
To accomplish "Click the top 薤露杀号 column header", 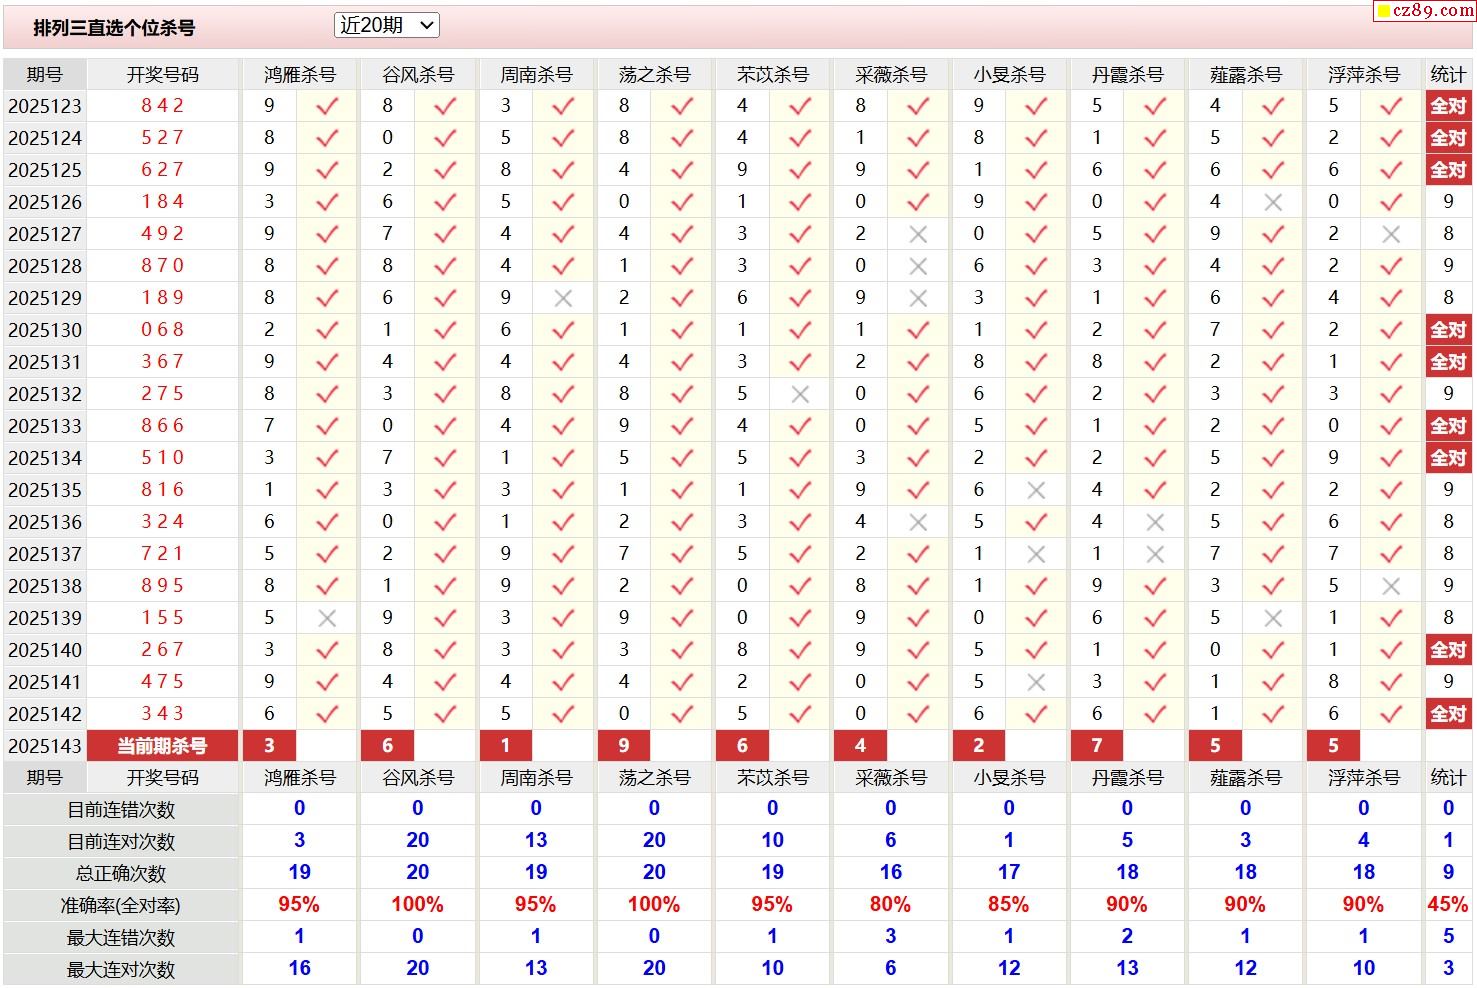I will [x=1246, y=75].
